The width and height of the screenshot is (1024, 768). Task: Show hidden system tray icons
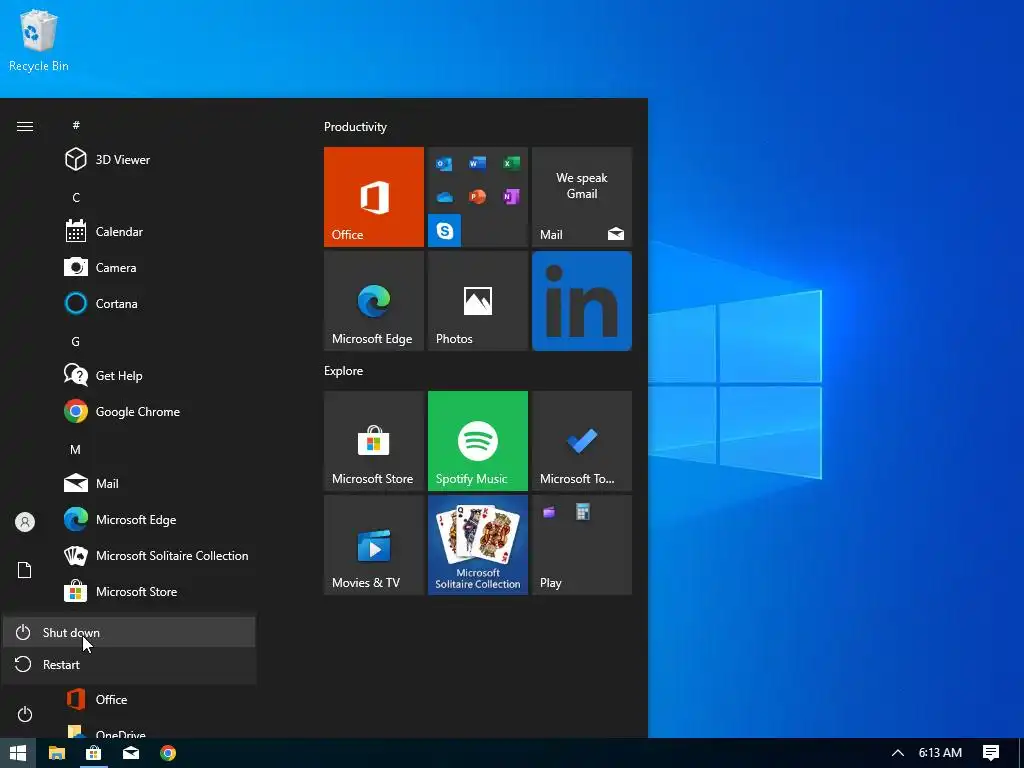pyautogui.click(x=898, y=753)
